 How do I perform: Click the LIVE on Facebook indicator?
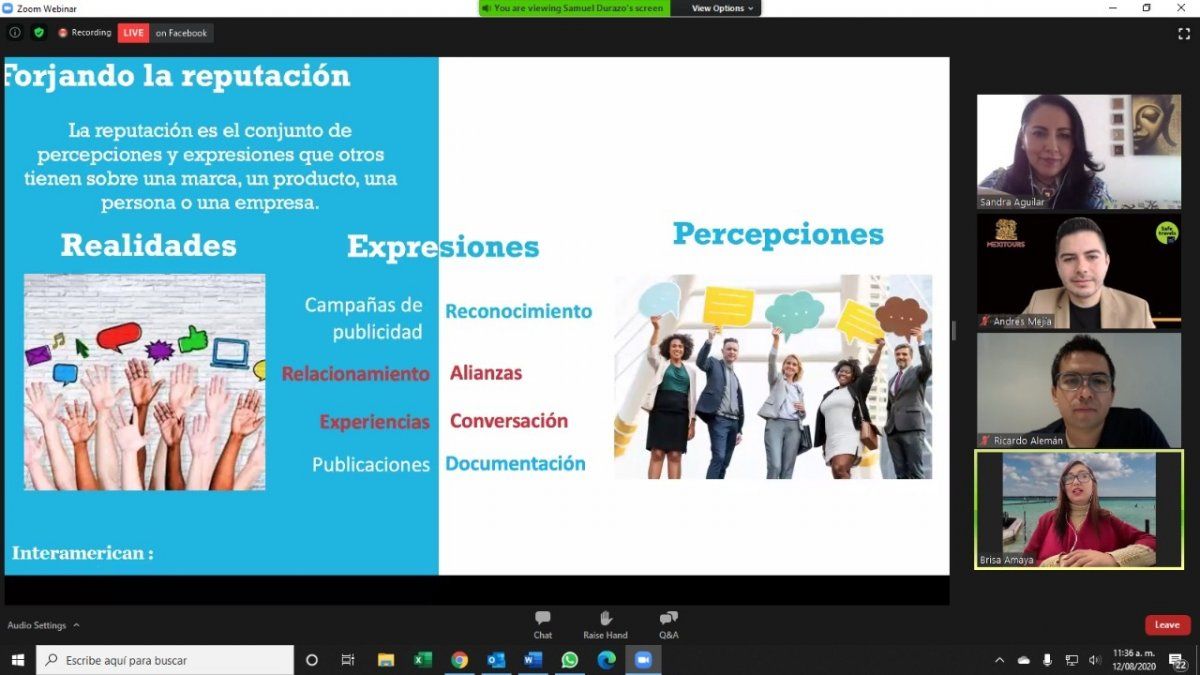(166, 33)
